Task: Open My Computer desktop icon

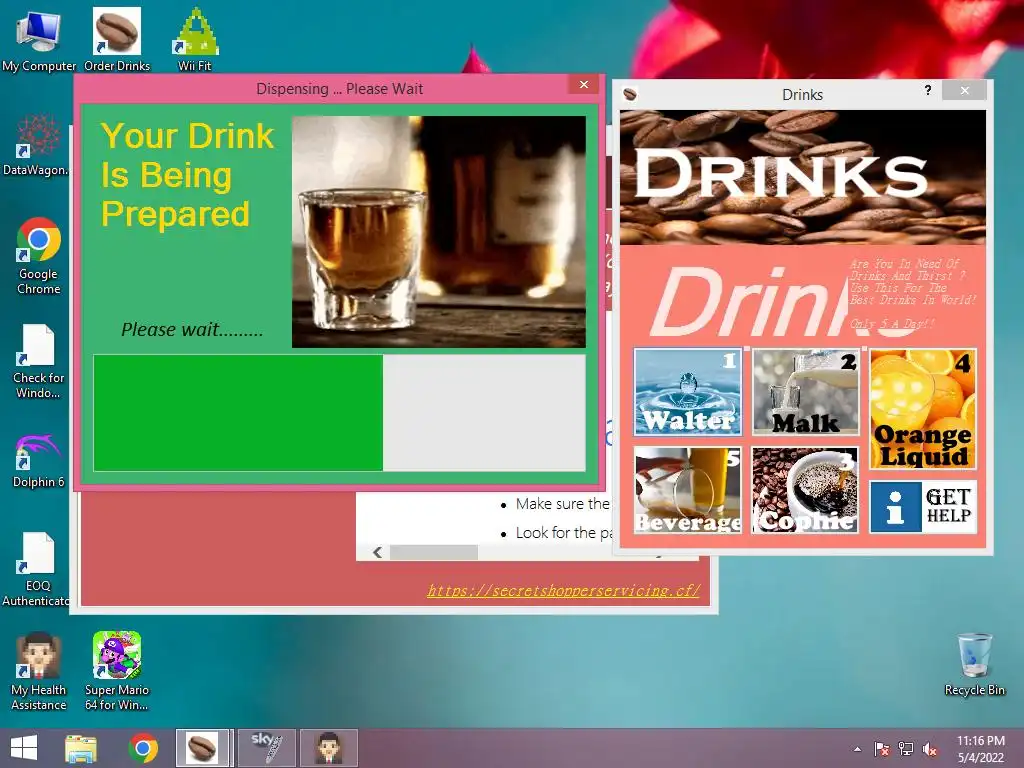Action: click(x=39, y=41)
